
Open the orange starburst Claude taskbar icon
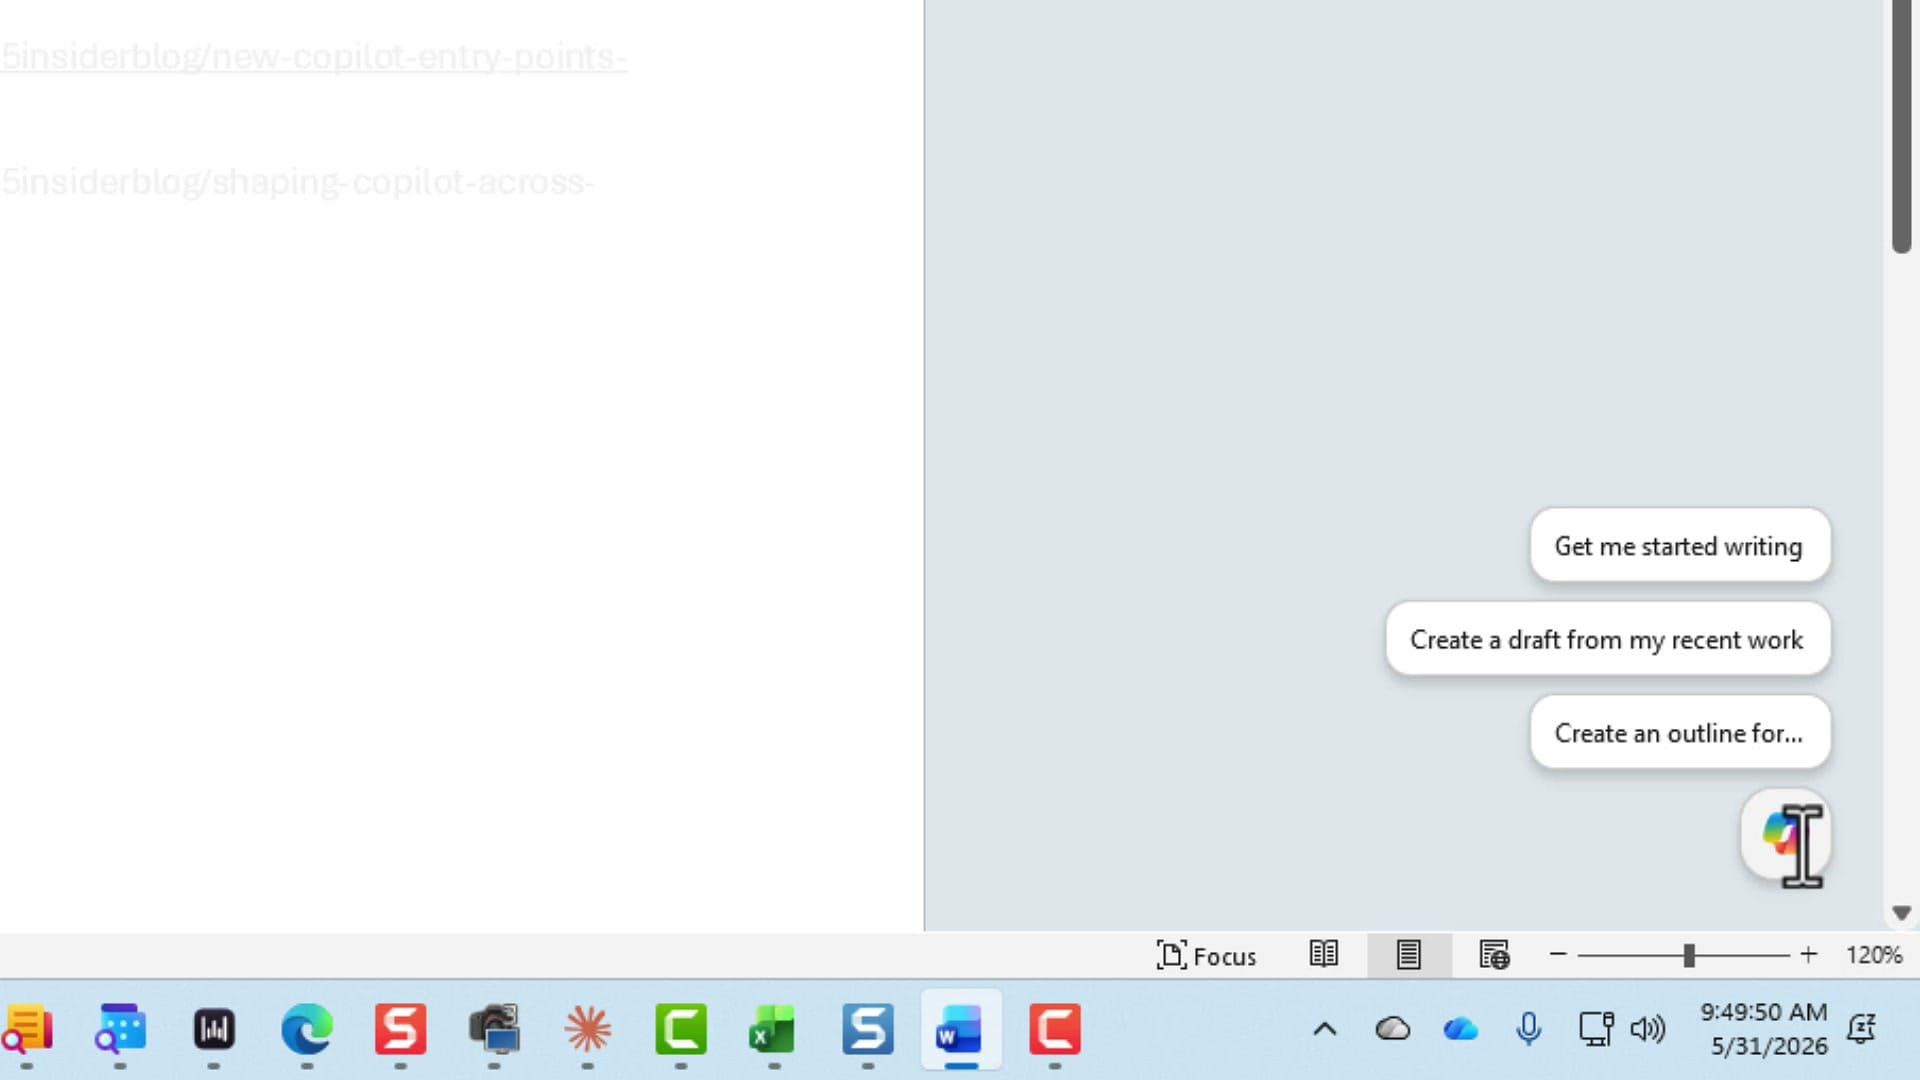pyautogui.click(x=587, y=1029)
